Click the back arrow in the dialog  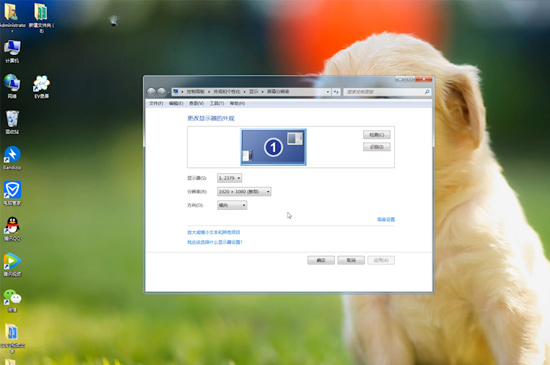tap(151, 92)
